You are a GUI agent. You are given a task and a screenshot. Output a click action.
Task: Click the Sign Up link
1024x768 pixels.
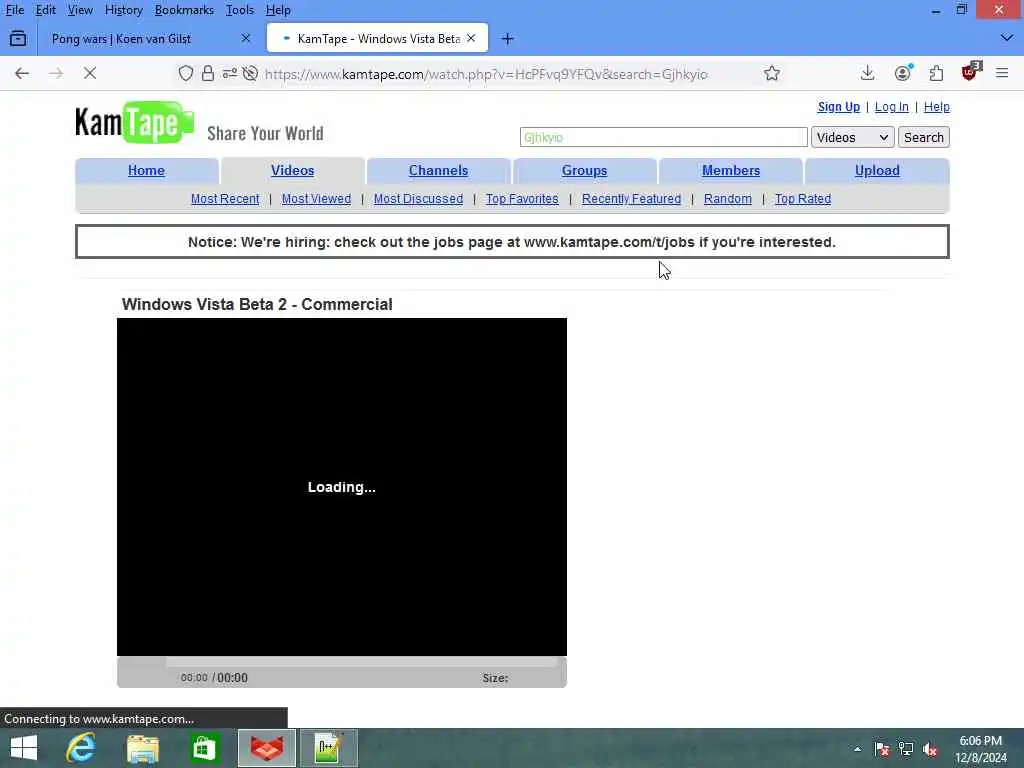pyautogui.click(x=839, y=107)
